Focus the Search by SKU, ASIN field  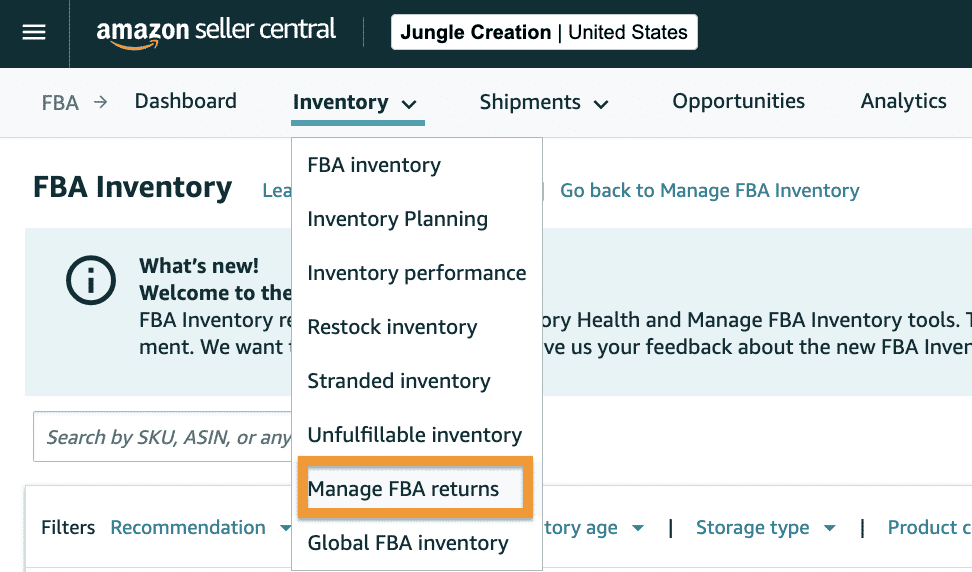[x=165, y=437]
